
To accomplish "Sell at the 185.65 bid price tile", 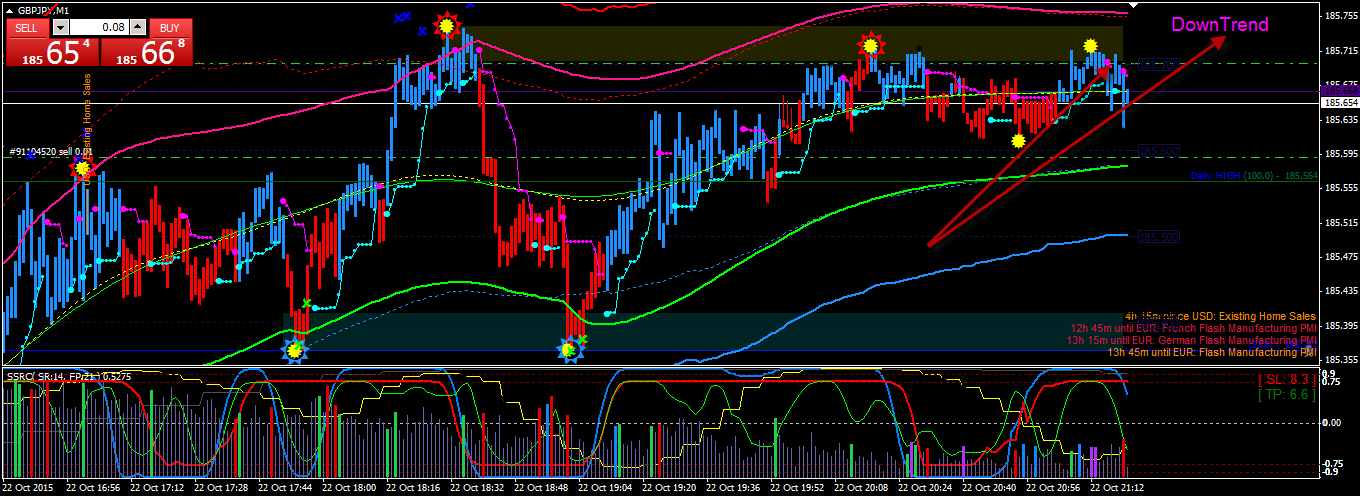I will click(52, 53).
